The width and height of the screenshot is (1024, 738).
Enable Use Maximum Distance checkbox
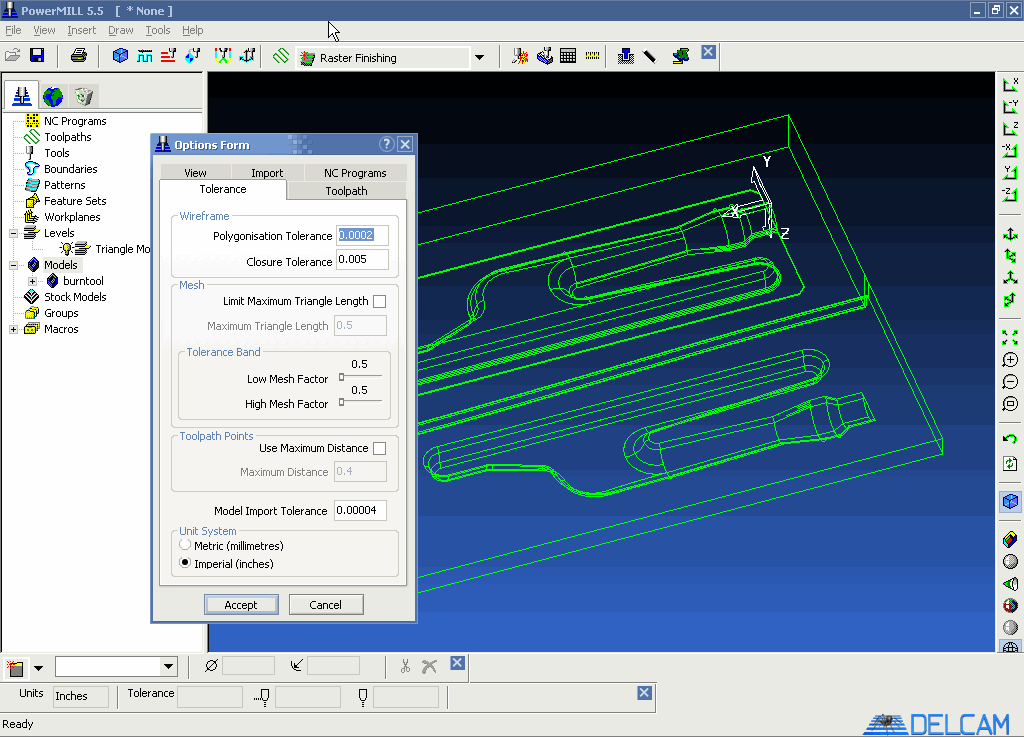tap(379, 449)
